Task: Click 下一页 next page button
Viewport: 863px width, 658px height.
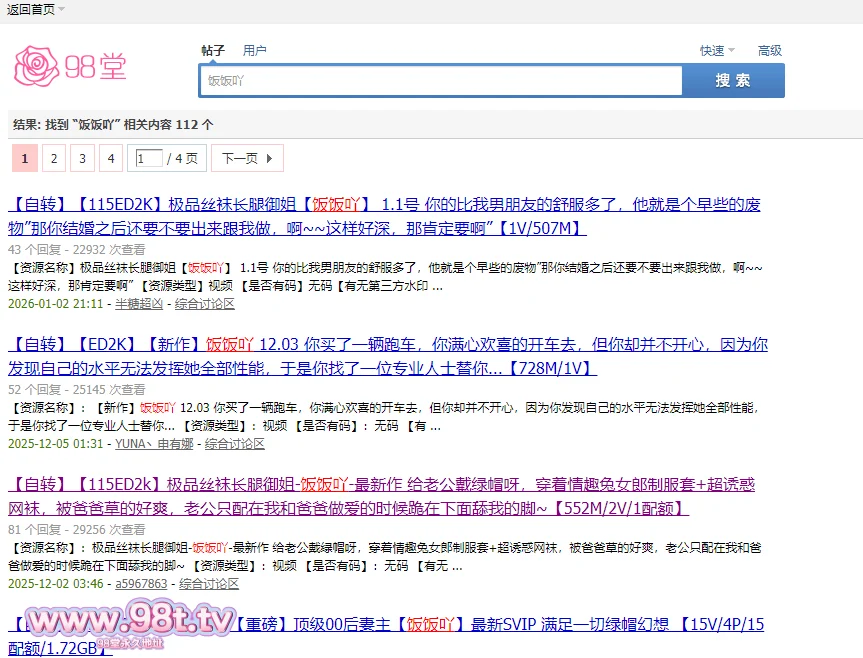Action: 246,158
